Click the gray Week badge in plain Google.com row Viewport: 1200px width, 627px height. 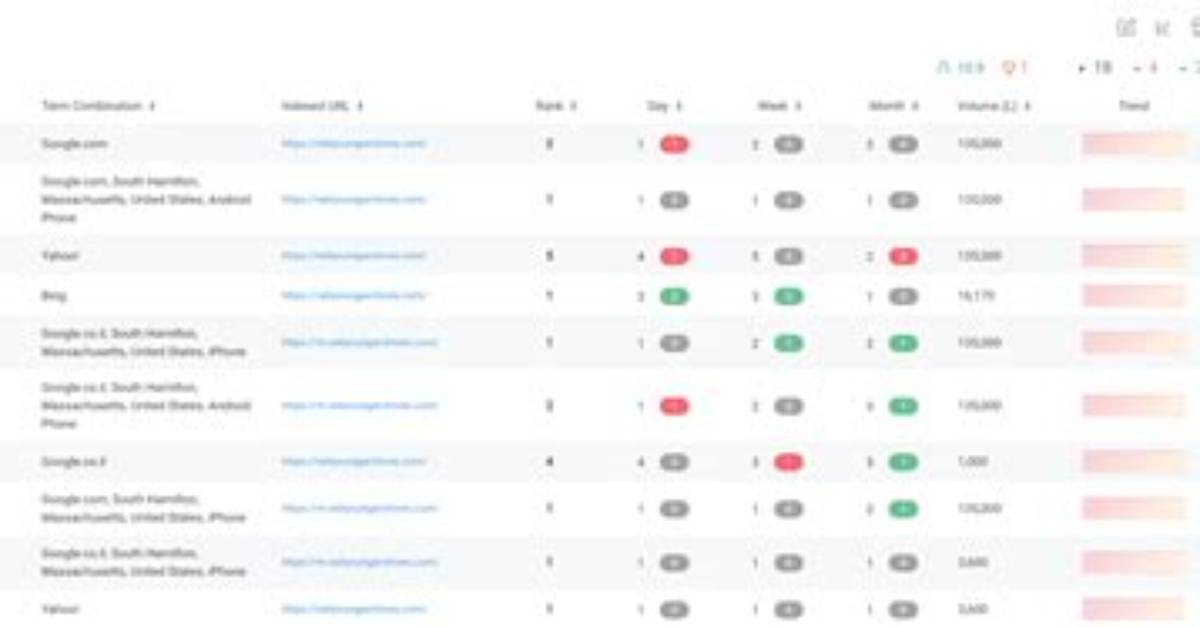click(x=789, y=145)
